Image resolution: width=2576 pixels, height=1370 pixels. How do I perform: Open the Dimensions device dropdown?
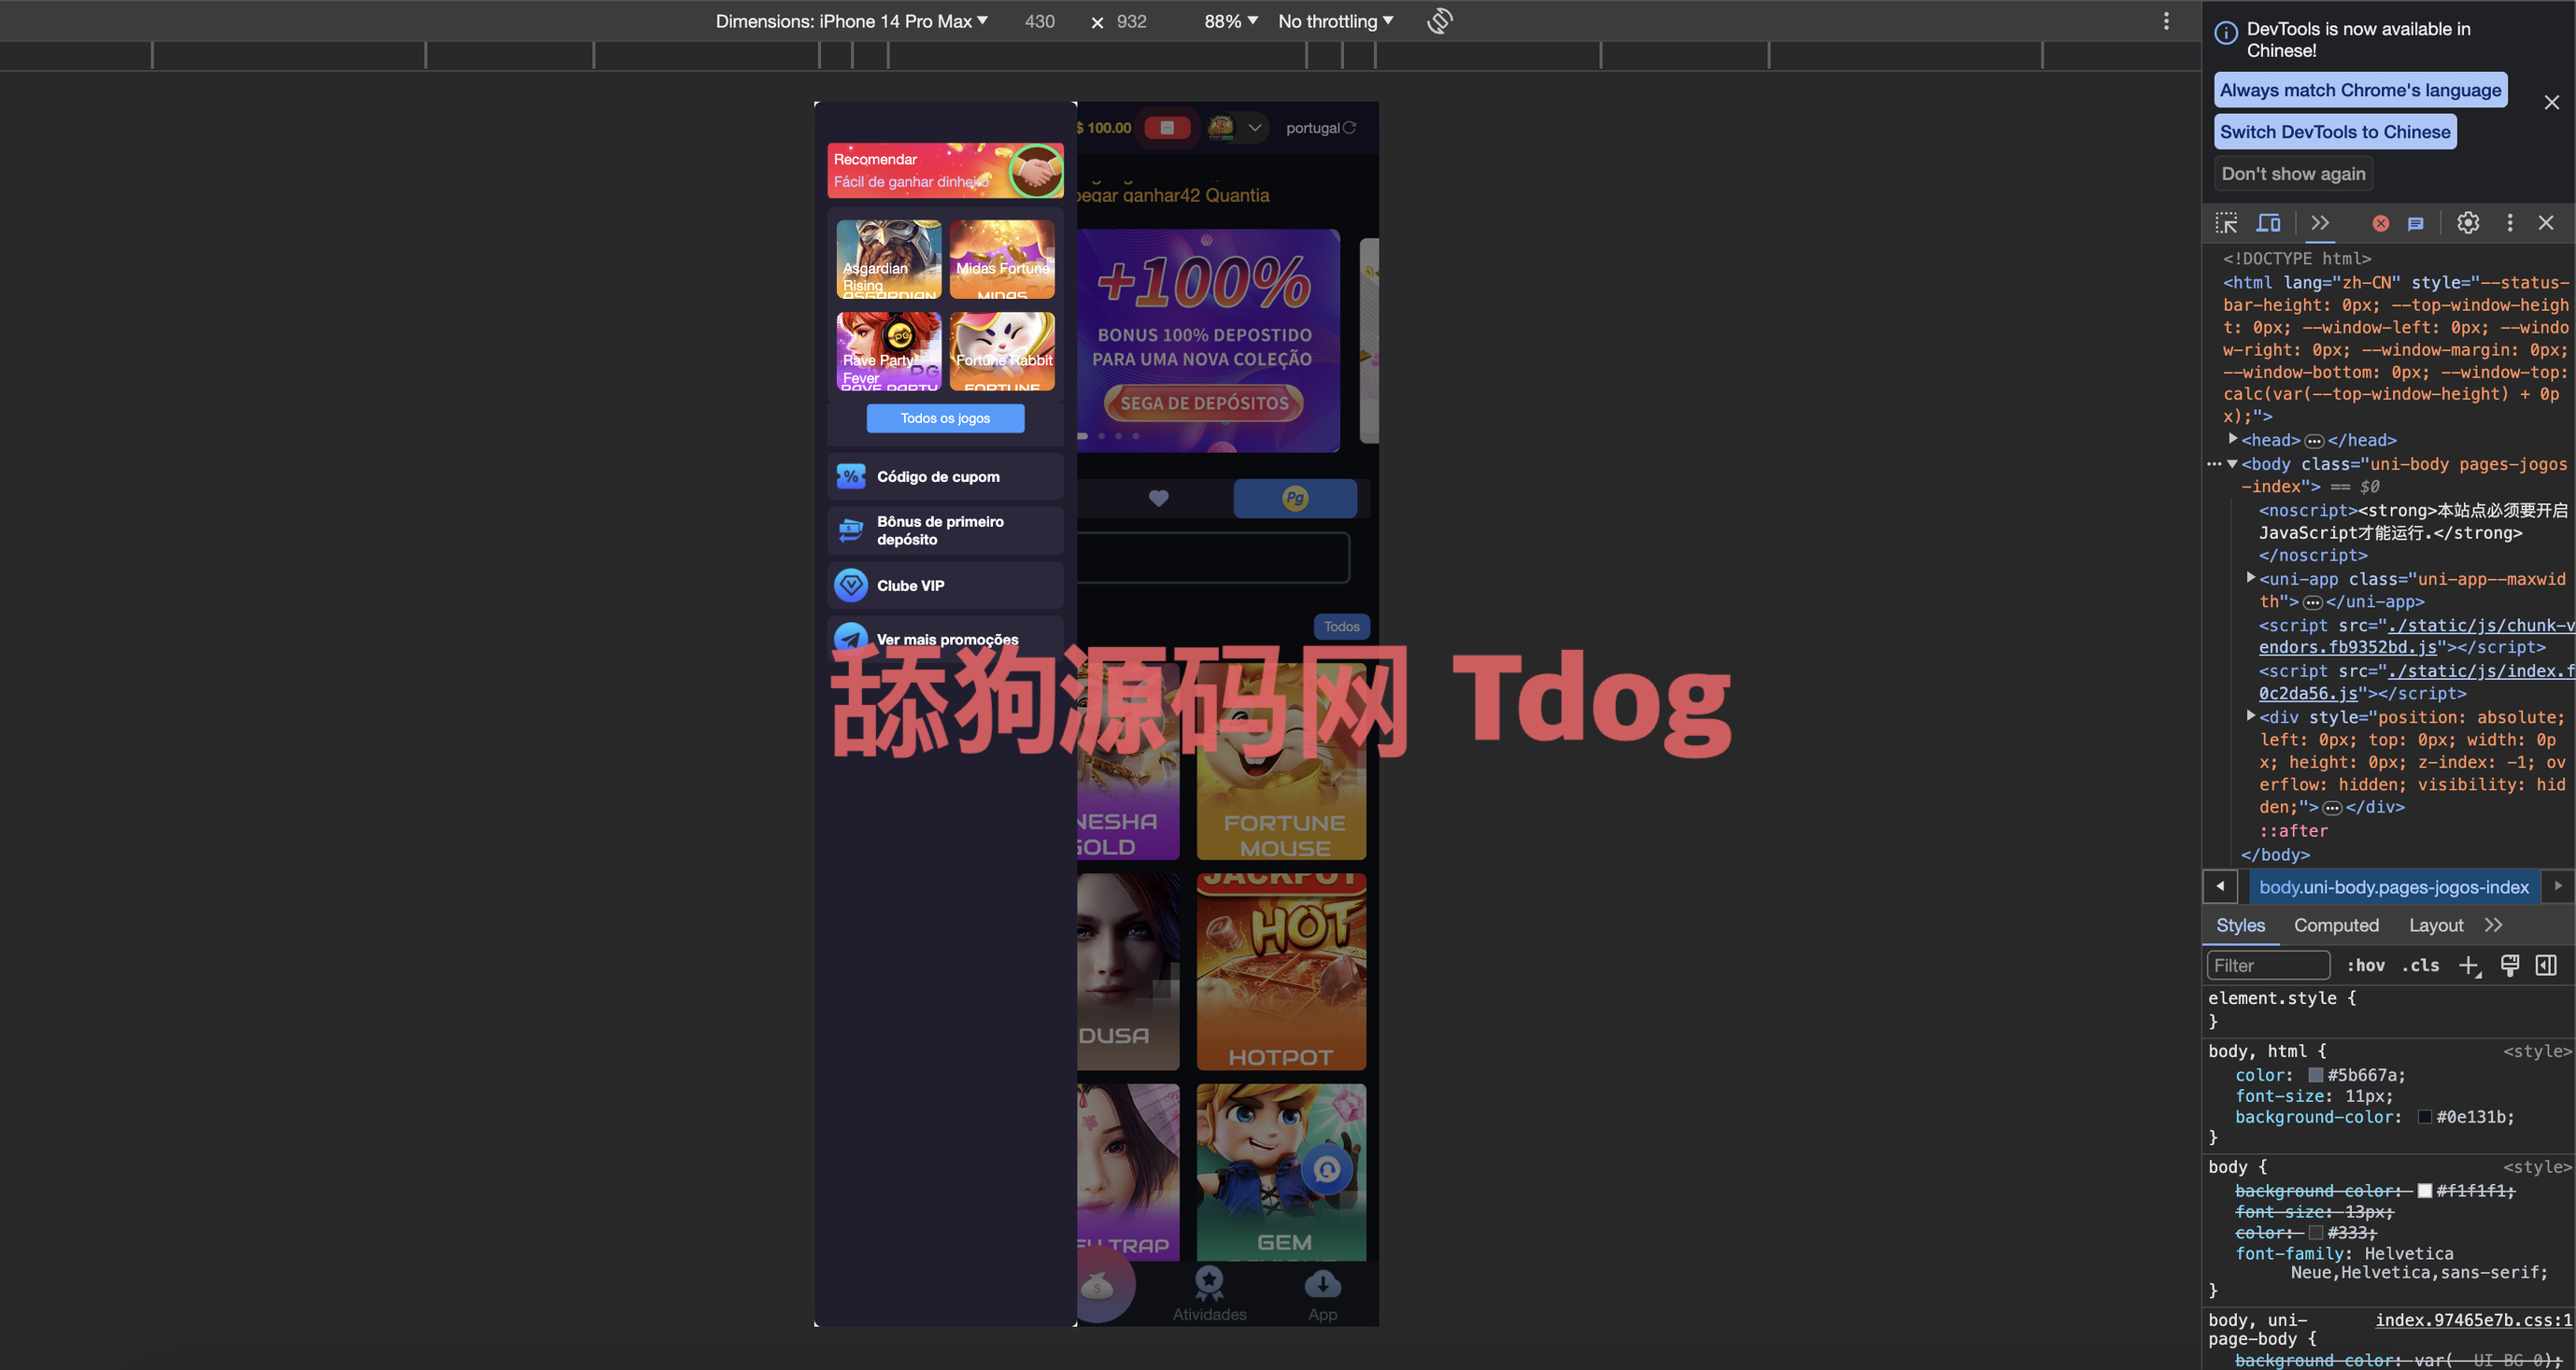(851, 21)
